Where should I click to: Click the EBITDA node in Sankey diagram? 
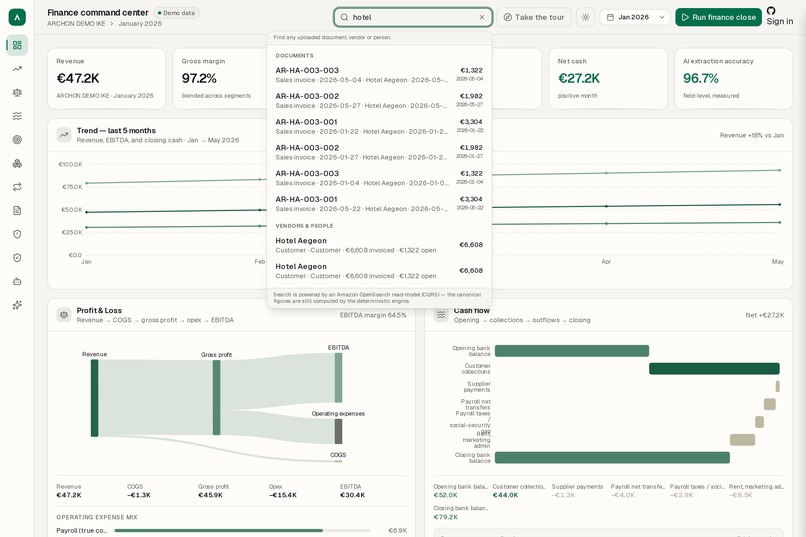pos(338,378)
